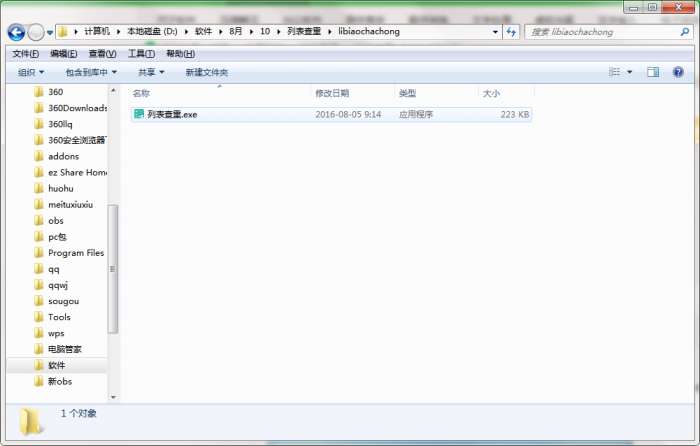Sort by the 修改日期 column header

(x=332, y=93)
